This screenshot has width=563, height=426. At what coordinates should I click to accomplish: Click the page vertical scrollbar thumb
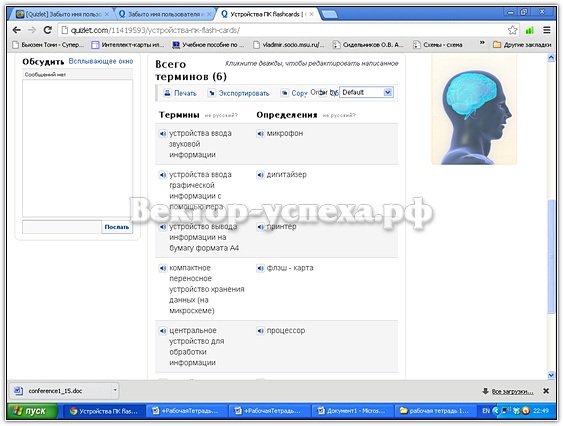coord(551,256)
